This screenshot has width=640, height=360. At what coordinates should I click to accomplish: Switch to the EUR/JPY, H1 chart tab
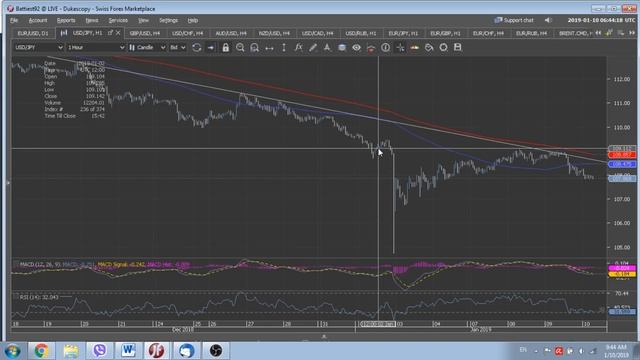click(403, 33)
